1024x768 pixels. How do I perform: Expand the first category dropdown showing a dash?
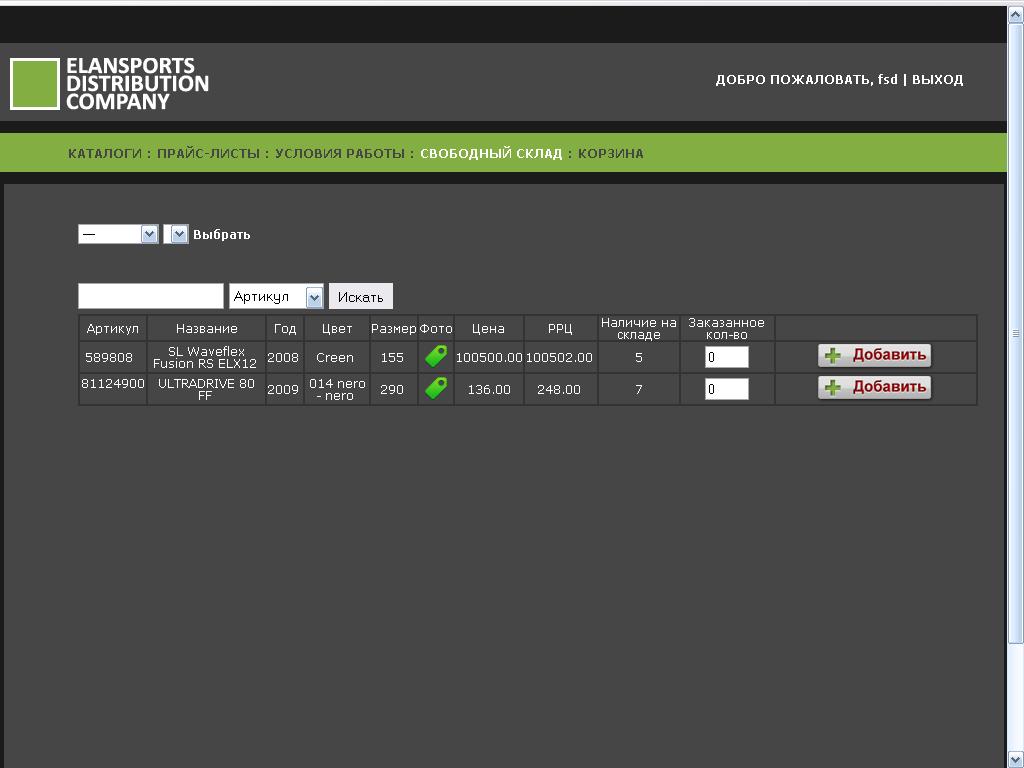pos(118,234)
